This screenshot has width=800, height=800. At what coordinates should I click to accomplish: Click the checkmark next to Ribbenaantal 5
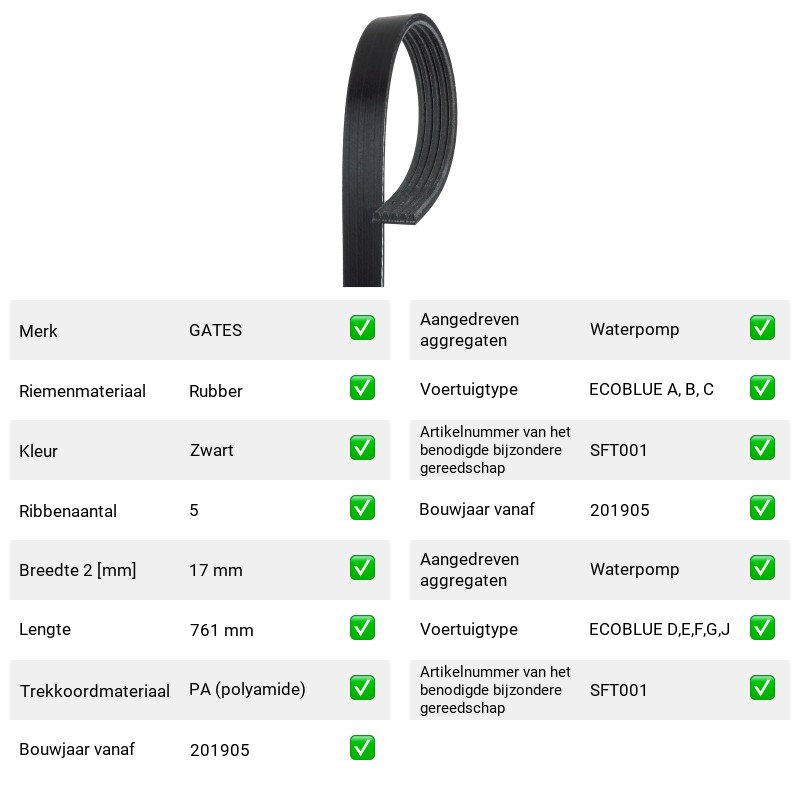point(362,508)
